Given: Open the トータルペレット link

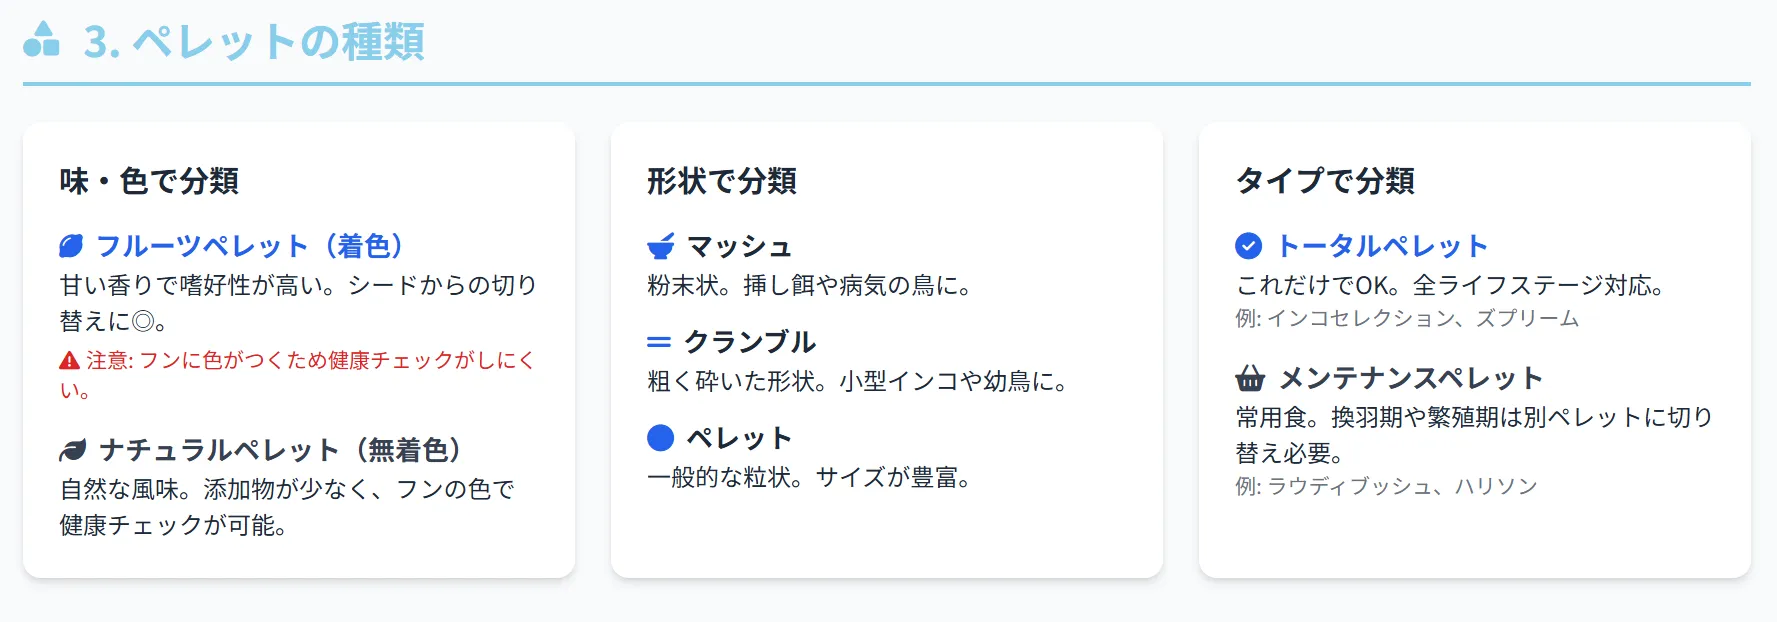Looking at the screenshot, I should pos(1382,246).
